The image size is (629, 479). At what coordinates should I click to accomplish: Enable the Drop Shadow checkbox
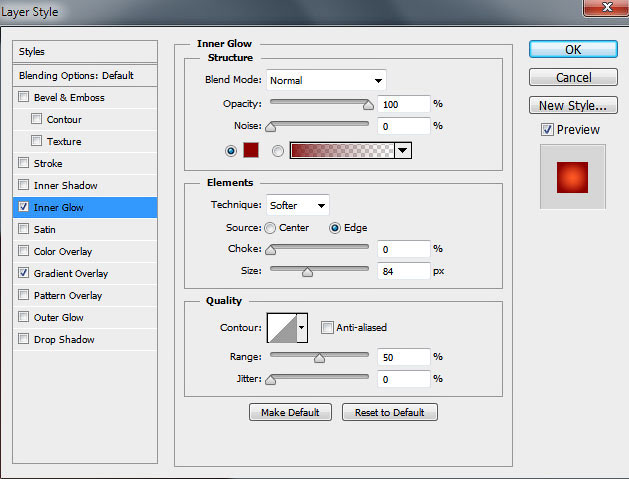[x=24, y=339]
